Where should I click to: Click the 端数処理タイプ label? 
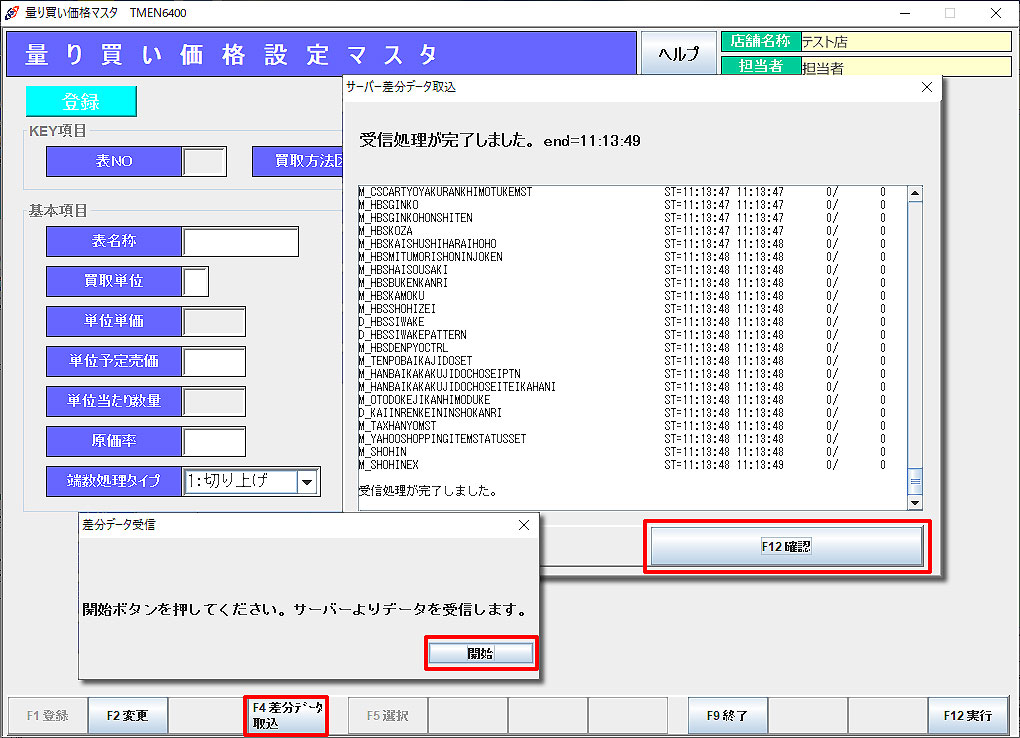114,482
